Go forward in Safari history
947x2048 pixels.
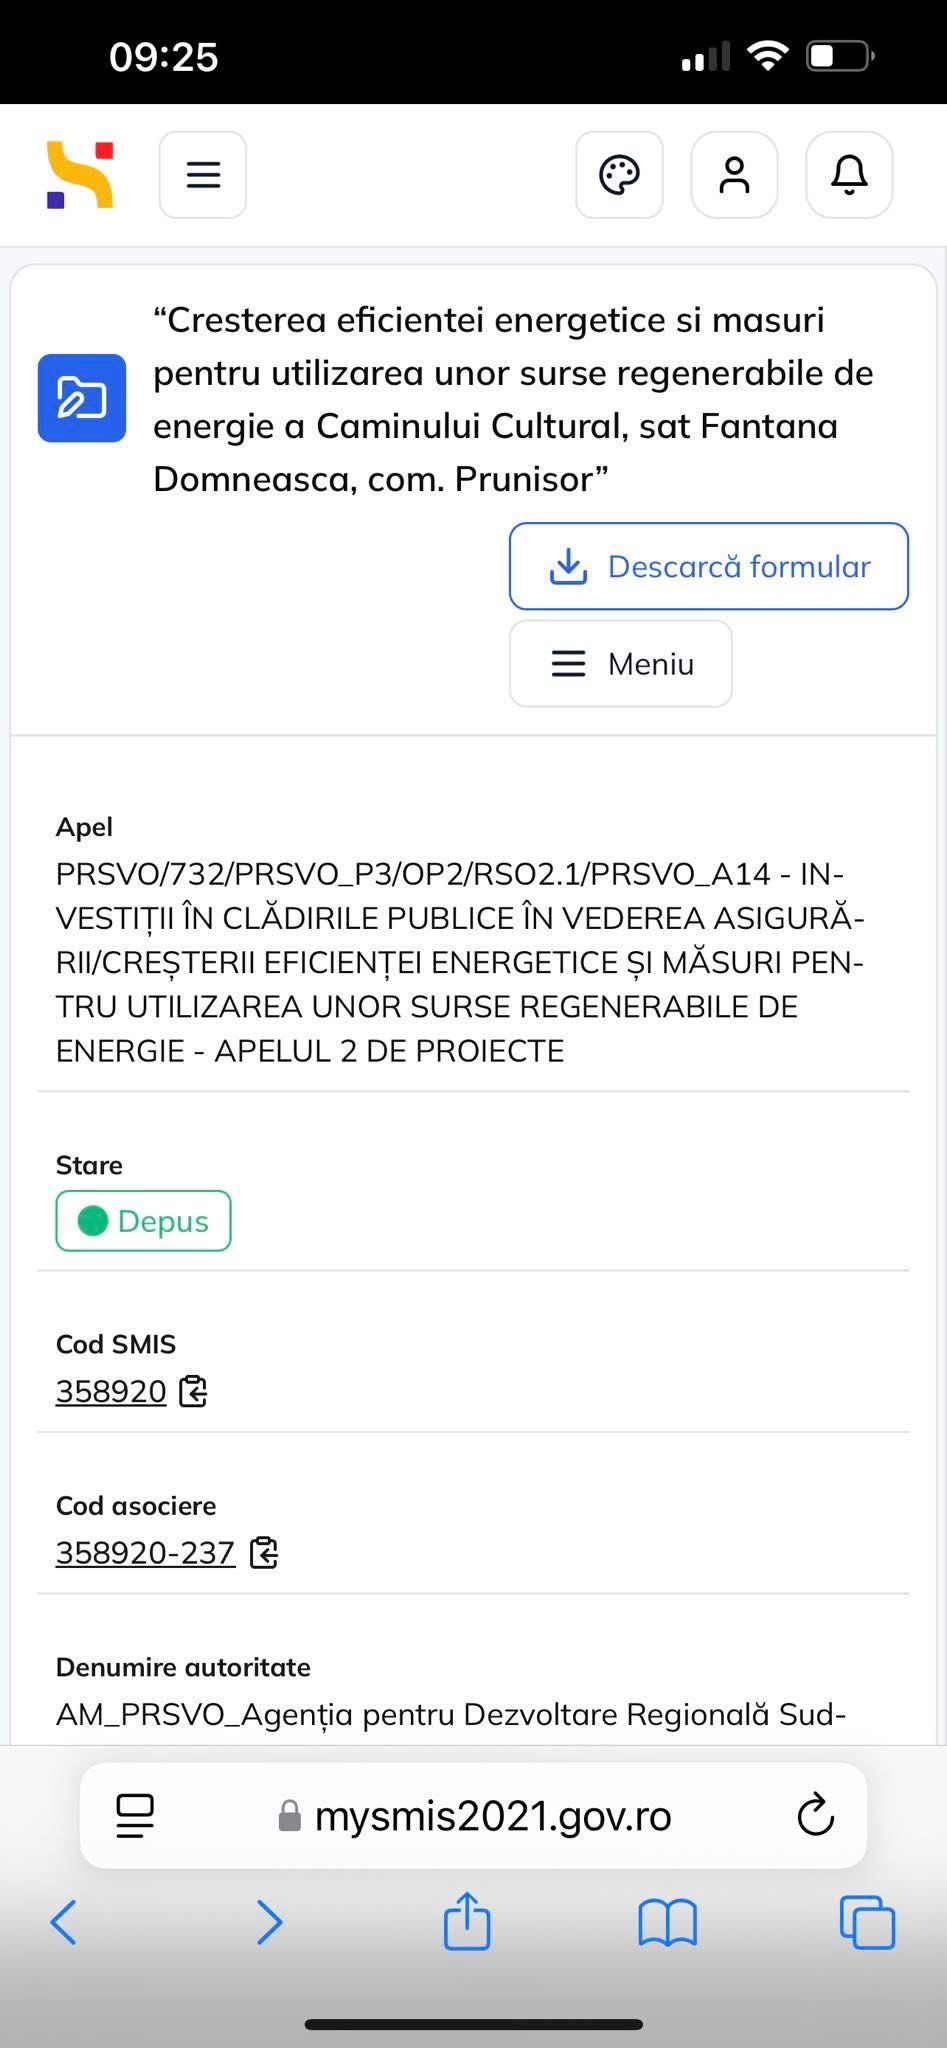(x=269, y=1922)
